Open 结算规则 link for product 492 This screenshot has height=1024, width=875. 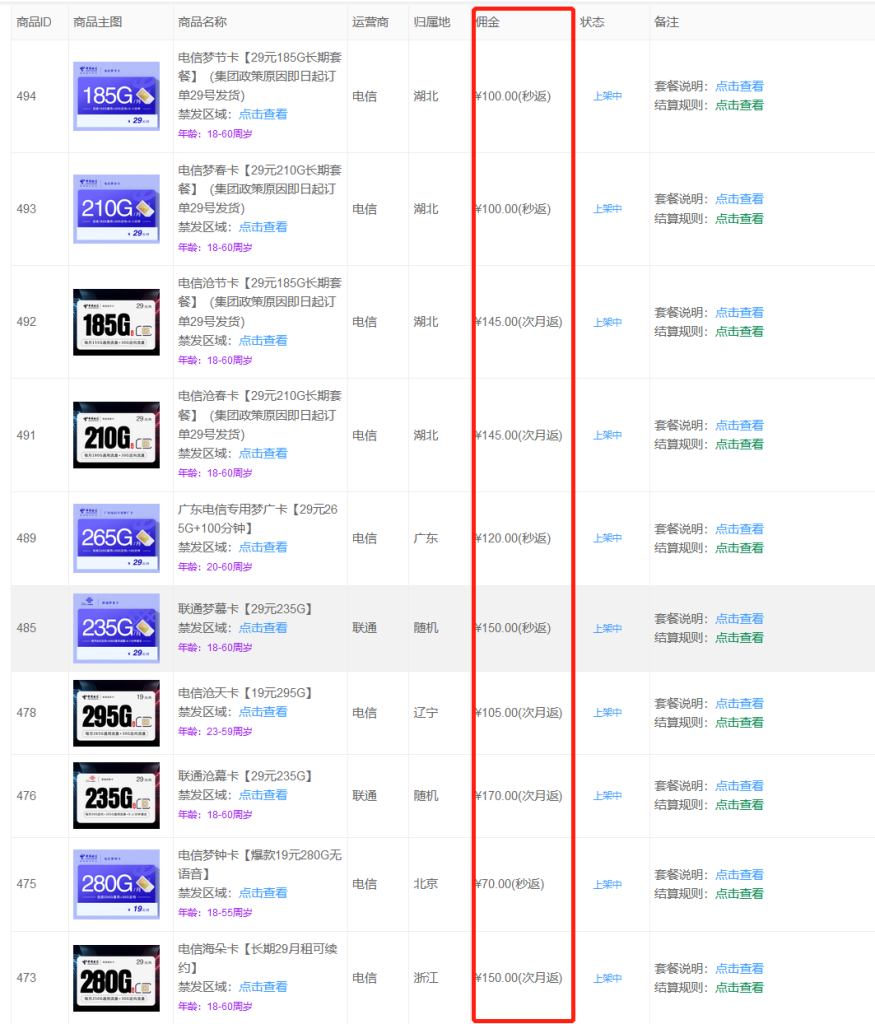pos(739,332)
